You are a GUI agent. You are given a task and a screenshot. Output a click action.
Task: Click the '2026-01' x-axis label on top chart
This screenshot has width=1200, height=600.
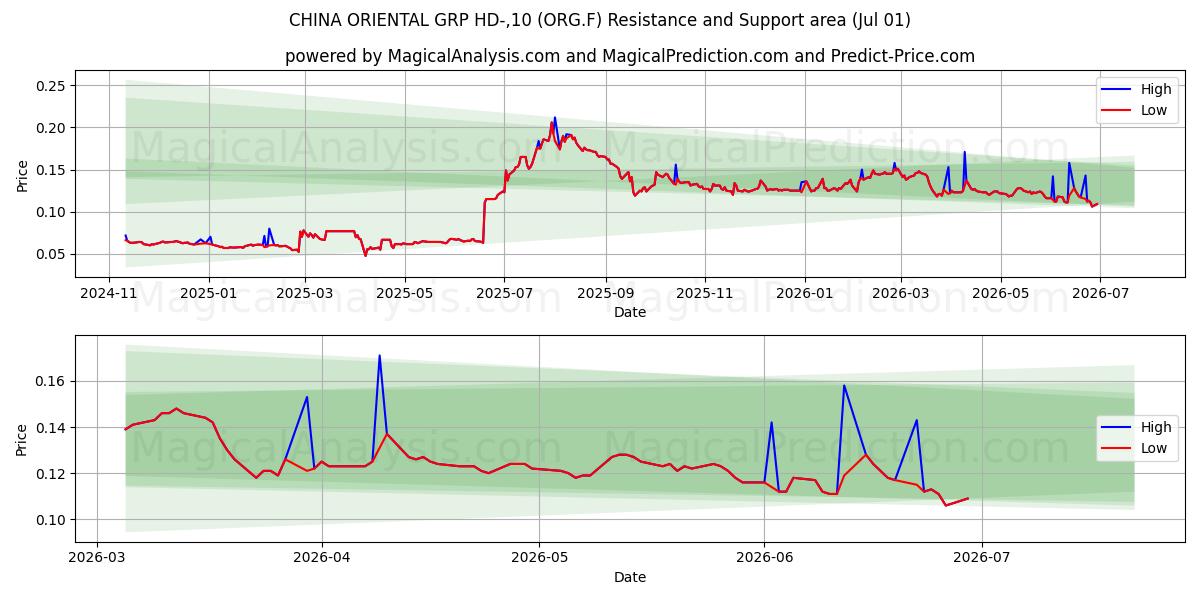805,293
